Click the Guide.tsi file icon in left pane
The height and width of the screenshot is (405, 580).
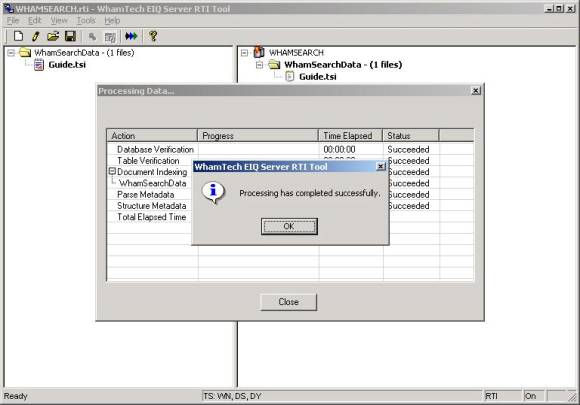pos(38,65)
